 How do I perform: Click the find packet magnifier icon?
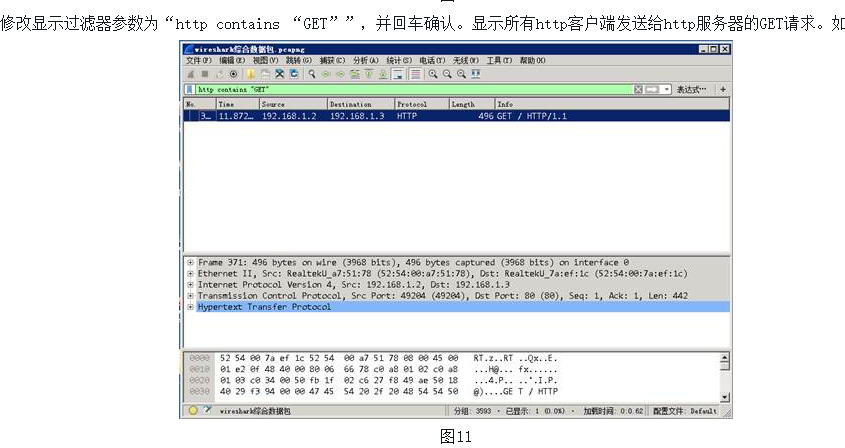pos(311,74)
